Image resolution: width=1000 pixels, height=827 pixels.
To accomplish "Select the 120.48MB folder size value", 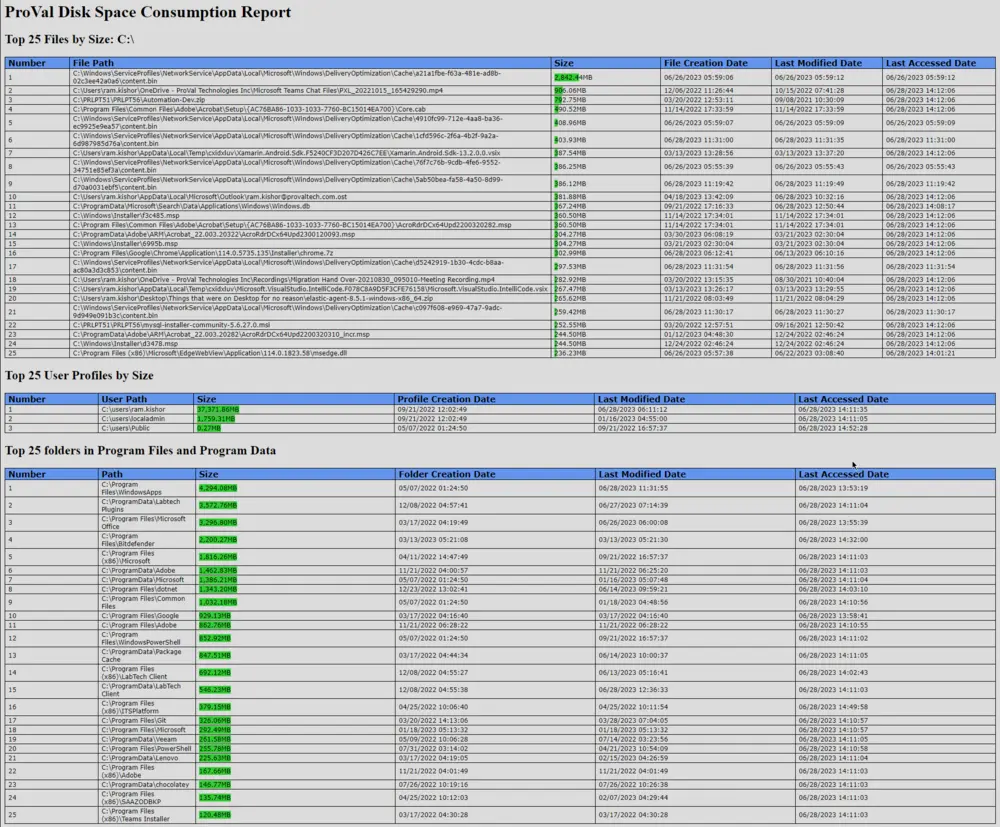I will click(214, 815).
